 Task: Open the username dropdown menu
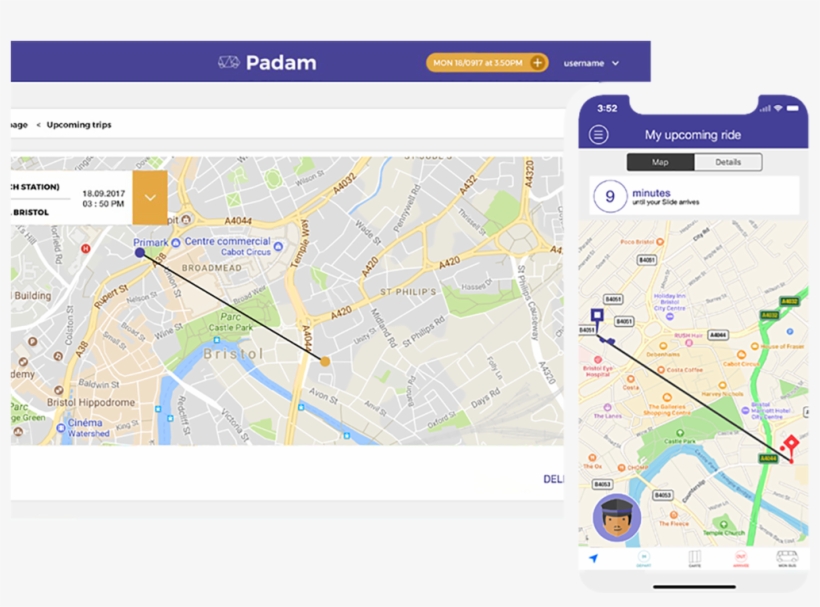pos(591,63)
